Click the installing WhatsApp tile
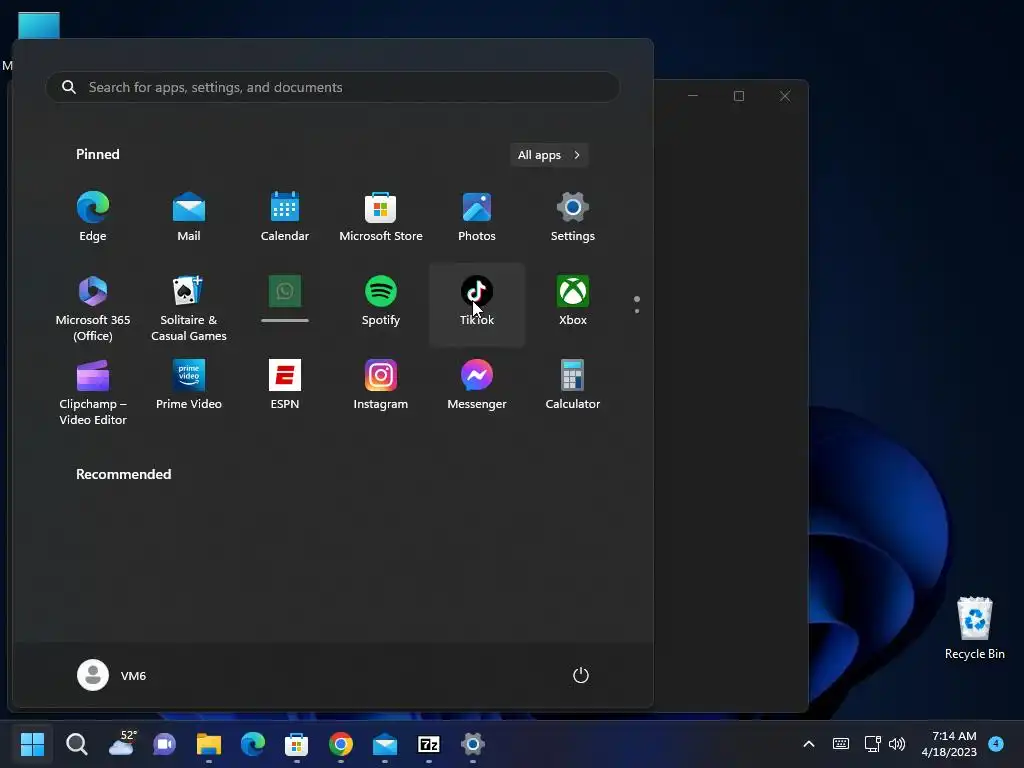 285,300
